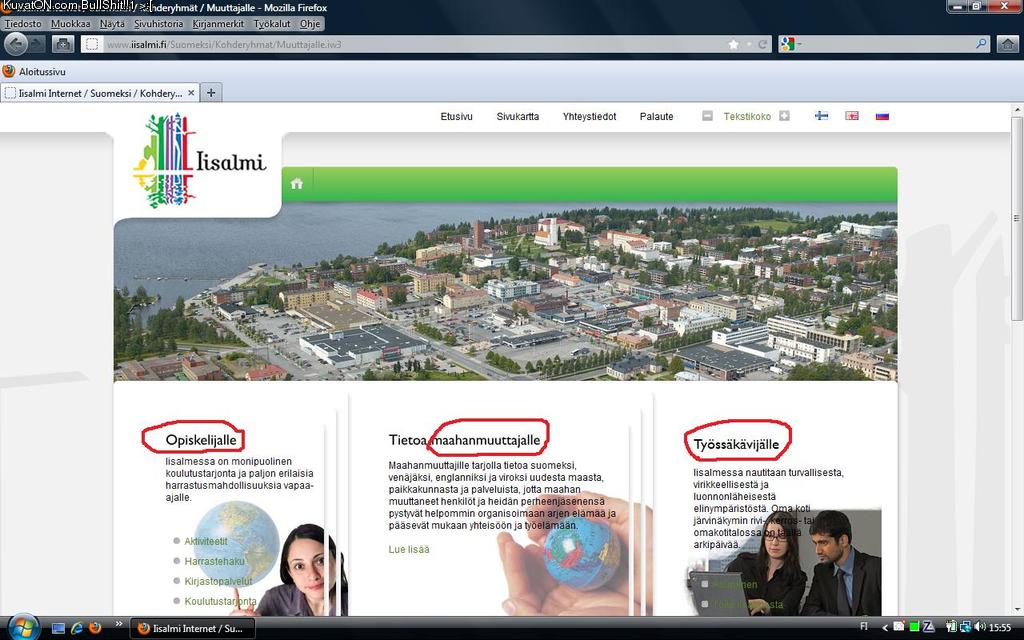Open the Windows Start menu orb
This screenshot has width=1024, height=640.
click(x=22, y=627)
